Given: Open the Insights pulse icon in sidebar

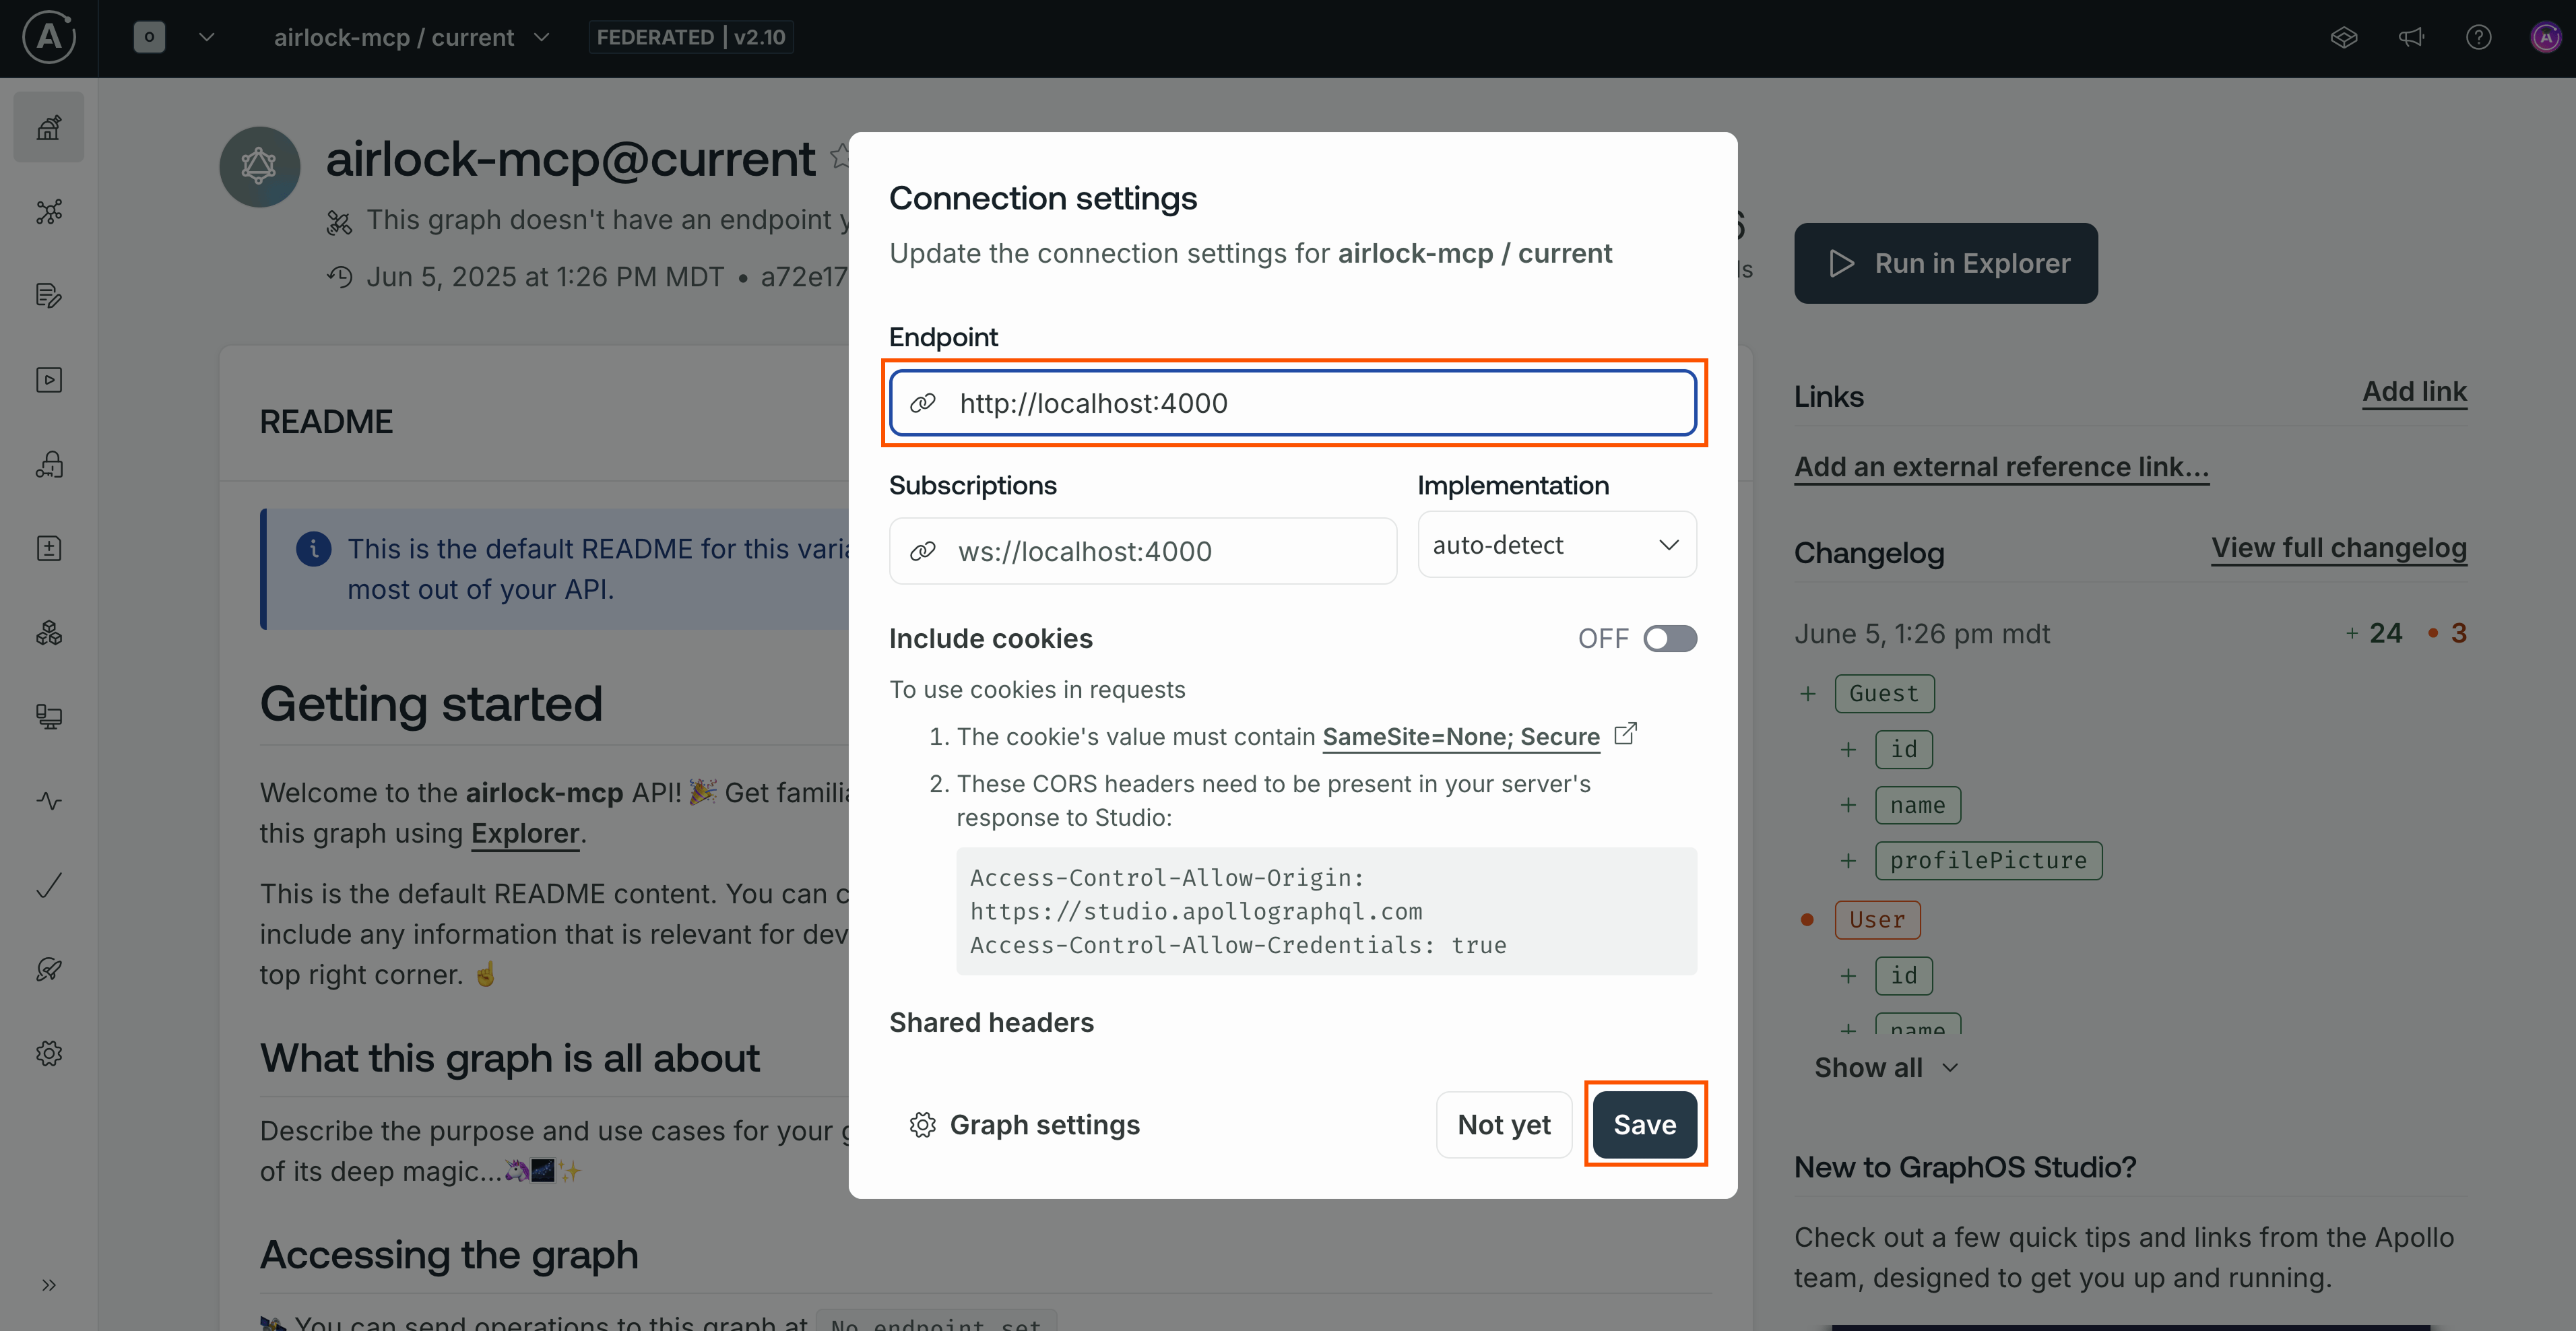Looking at the screenshot, I should tap(49, 801).
